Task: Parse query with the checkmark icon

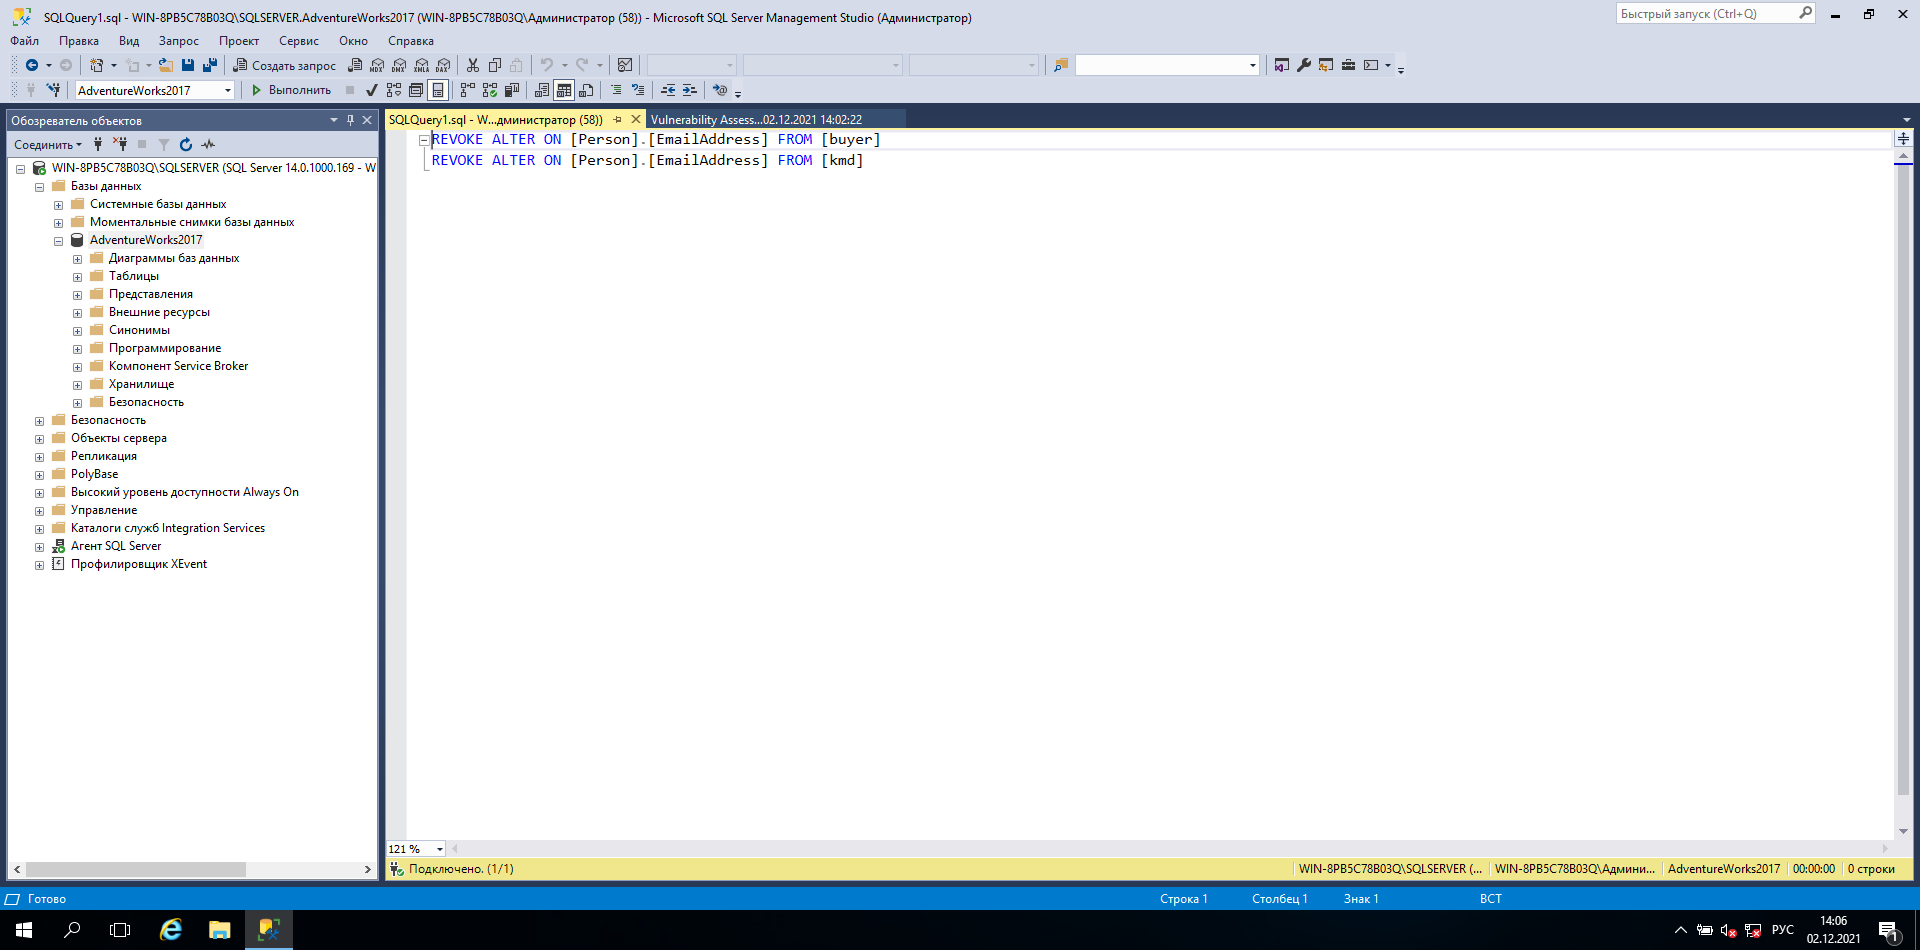Action: pos(372,90)
